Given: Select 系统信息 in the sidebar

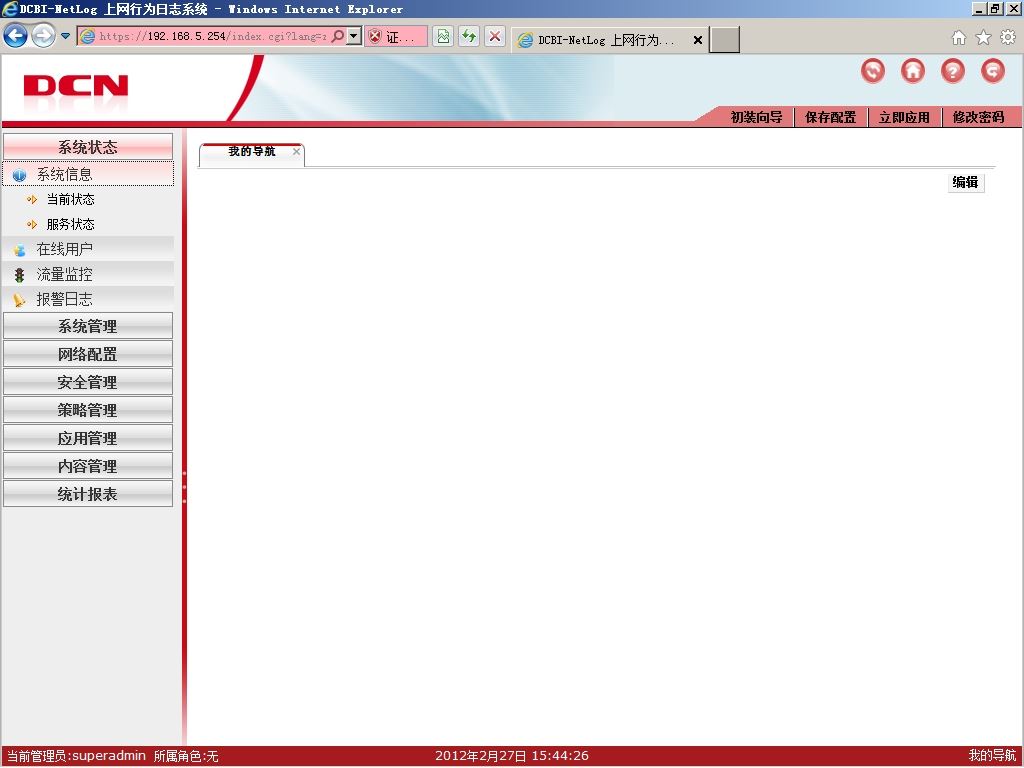Looking at the screenshot, I should [x=88, y=174].
